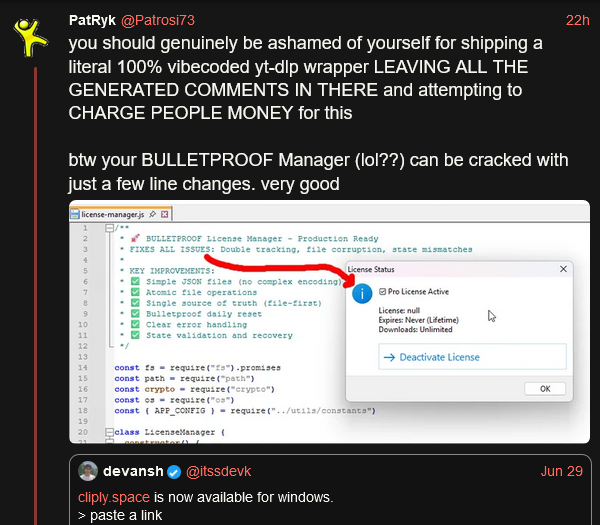Screen dimensions: 600x525
Task: Click the pin icon on license-manager.js tab
Action: pos(153,214)
